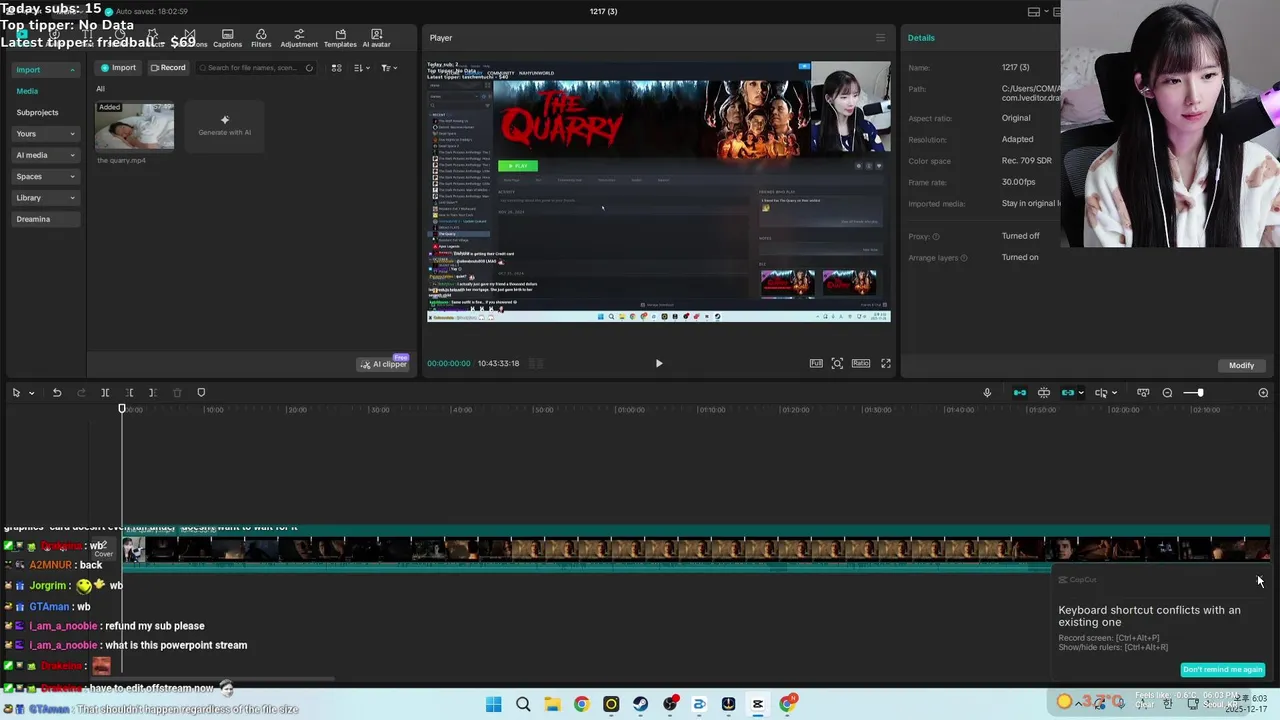Zoom in the timeline

[1263, 393]
